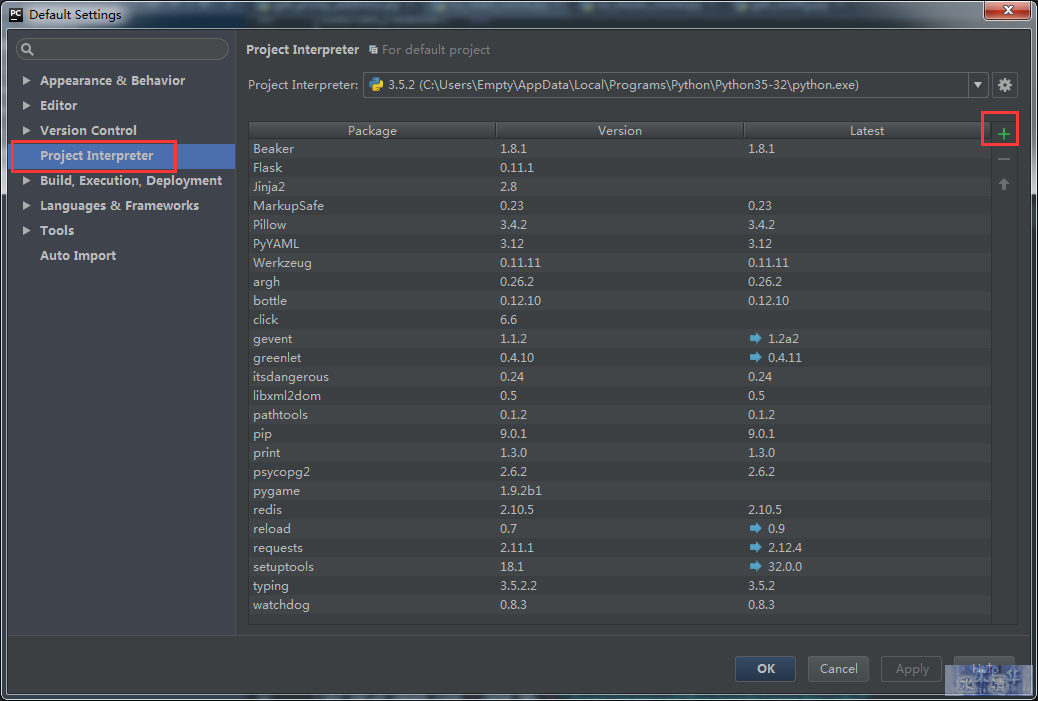
Task: Select Version Control in settings tree
Action: point(88,130)
